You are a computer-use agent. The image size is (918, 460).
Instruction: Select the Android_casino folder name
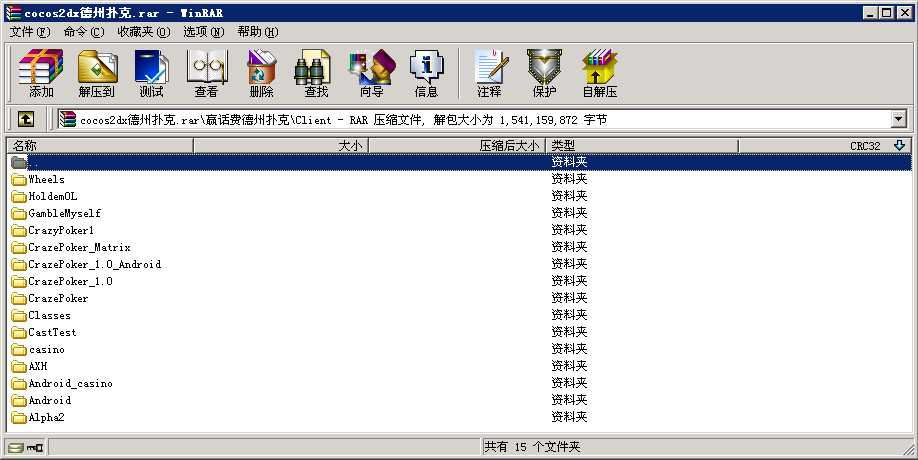[x=70, y=383]
